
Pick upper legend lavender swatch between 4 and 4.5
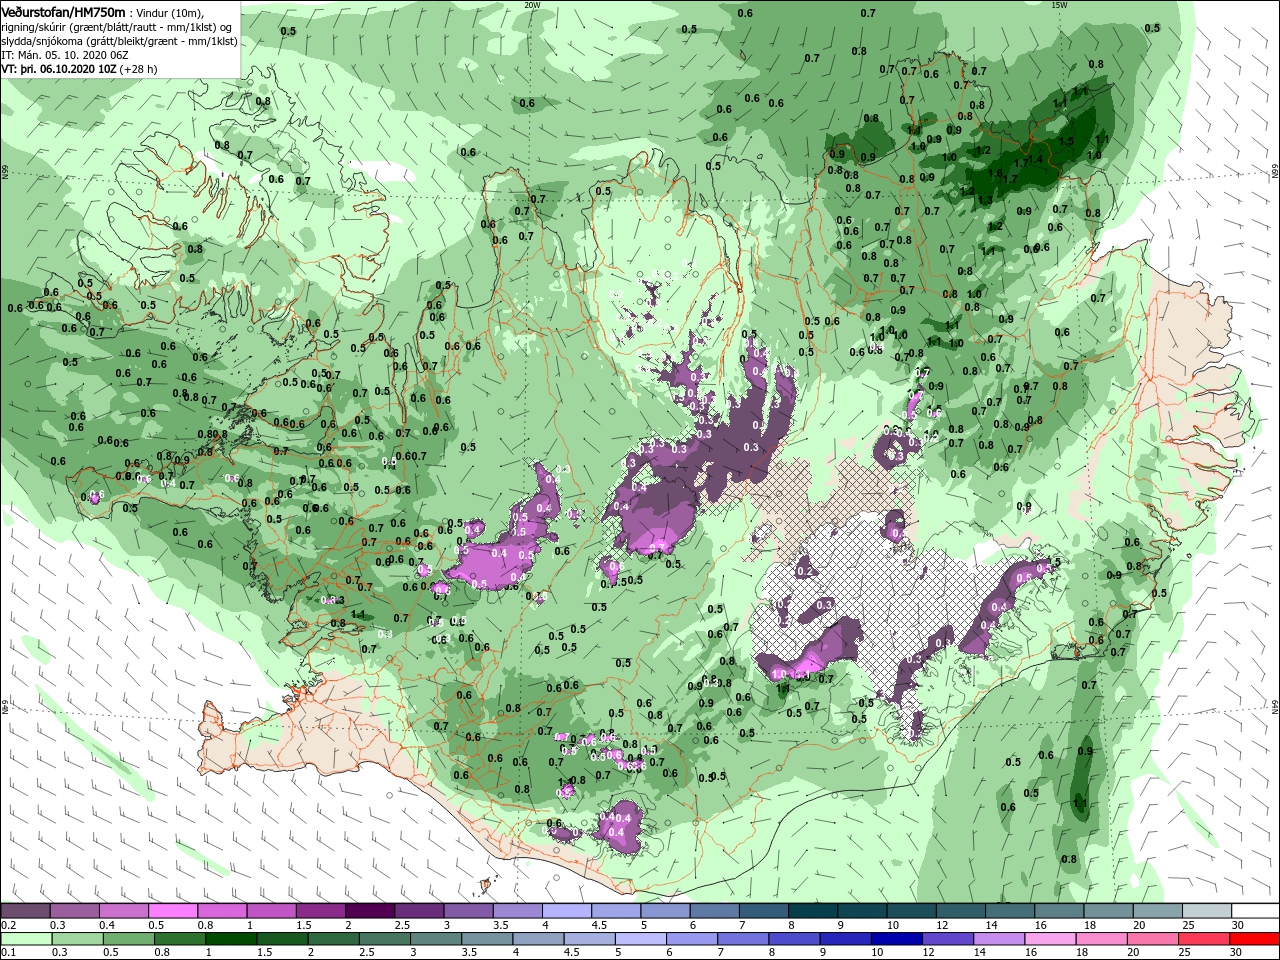point(566,911)
